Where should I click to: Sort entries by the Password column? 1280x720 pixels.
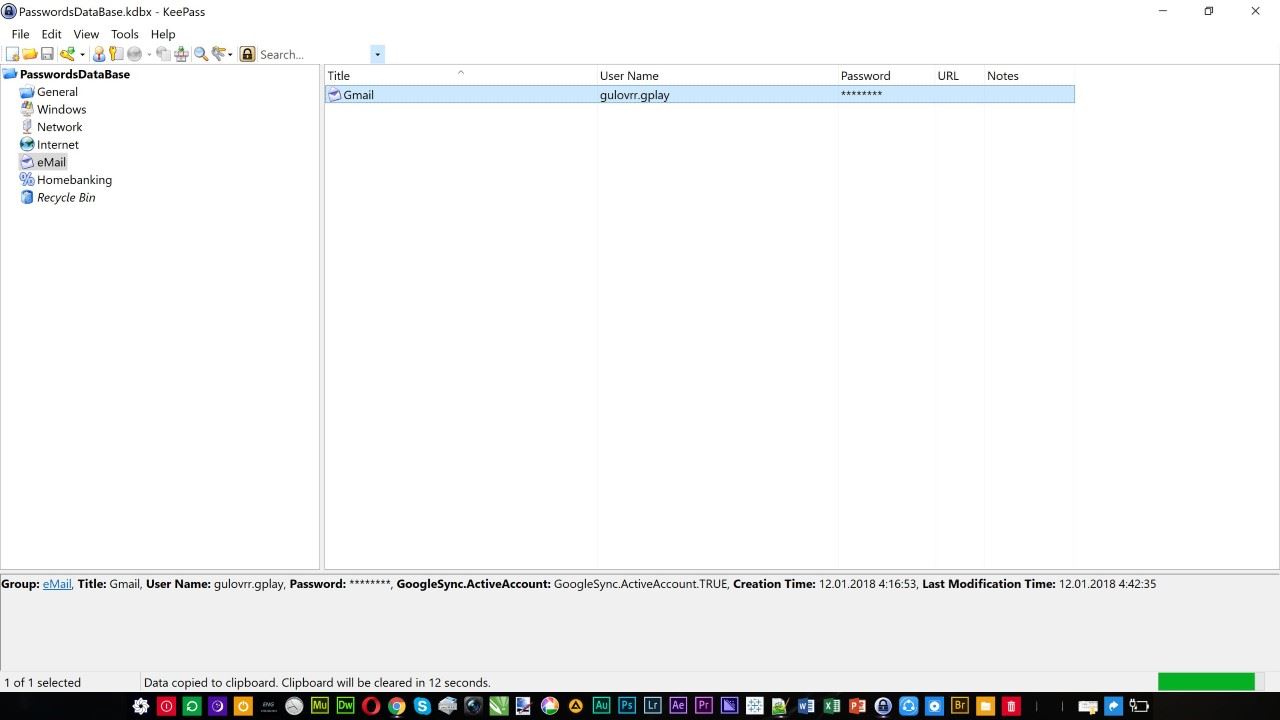point(886,76)
